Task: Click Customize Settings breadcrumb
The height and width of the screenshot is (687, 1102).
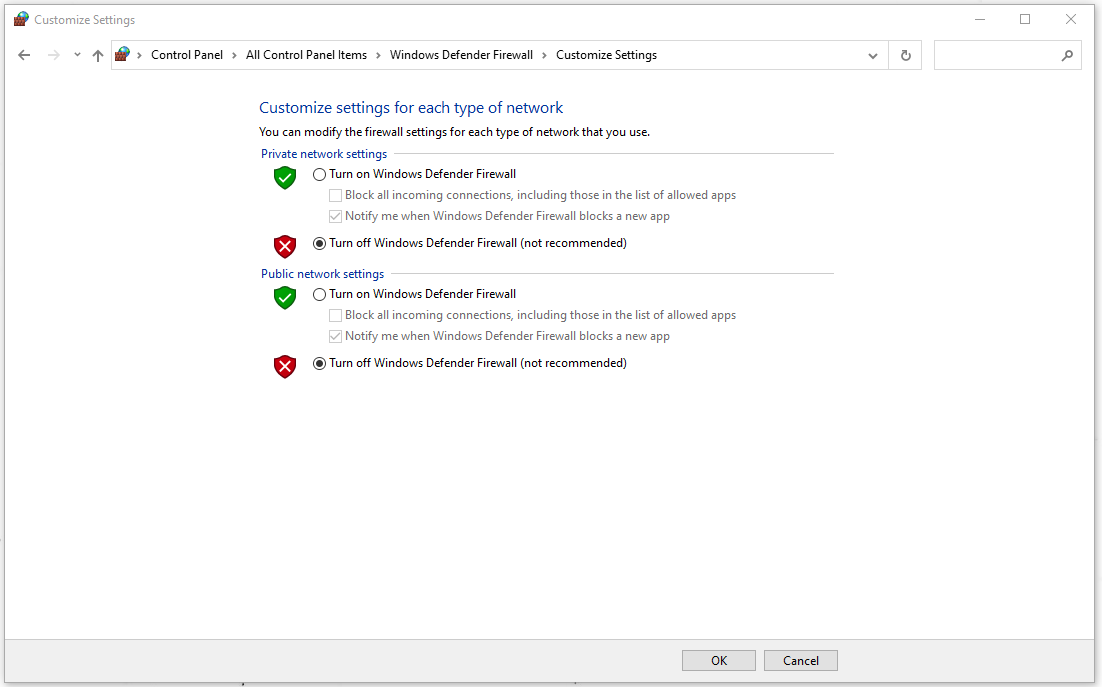Action: pos(607,55)
